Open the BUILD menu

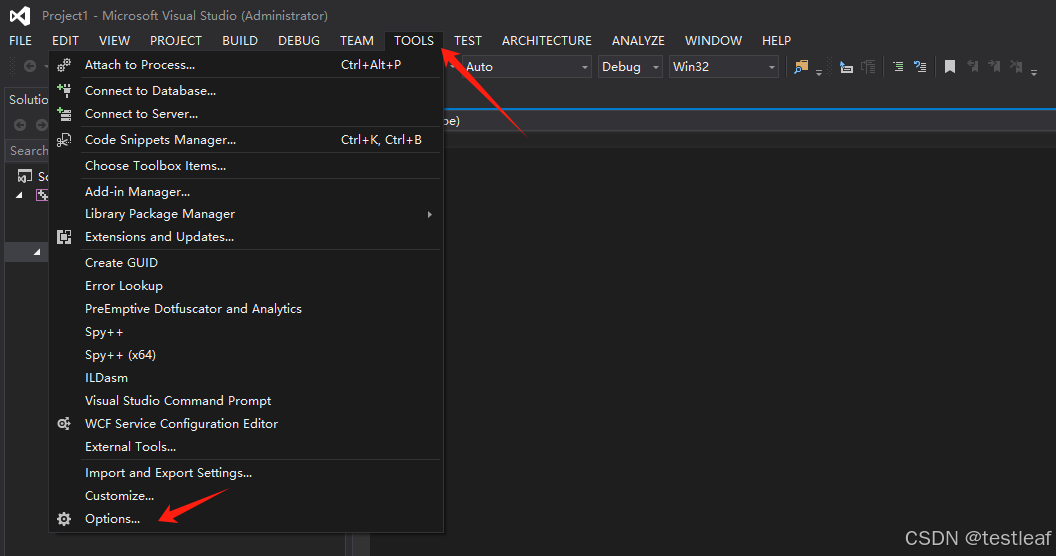(240, 41)
